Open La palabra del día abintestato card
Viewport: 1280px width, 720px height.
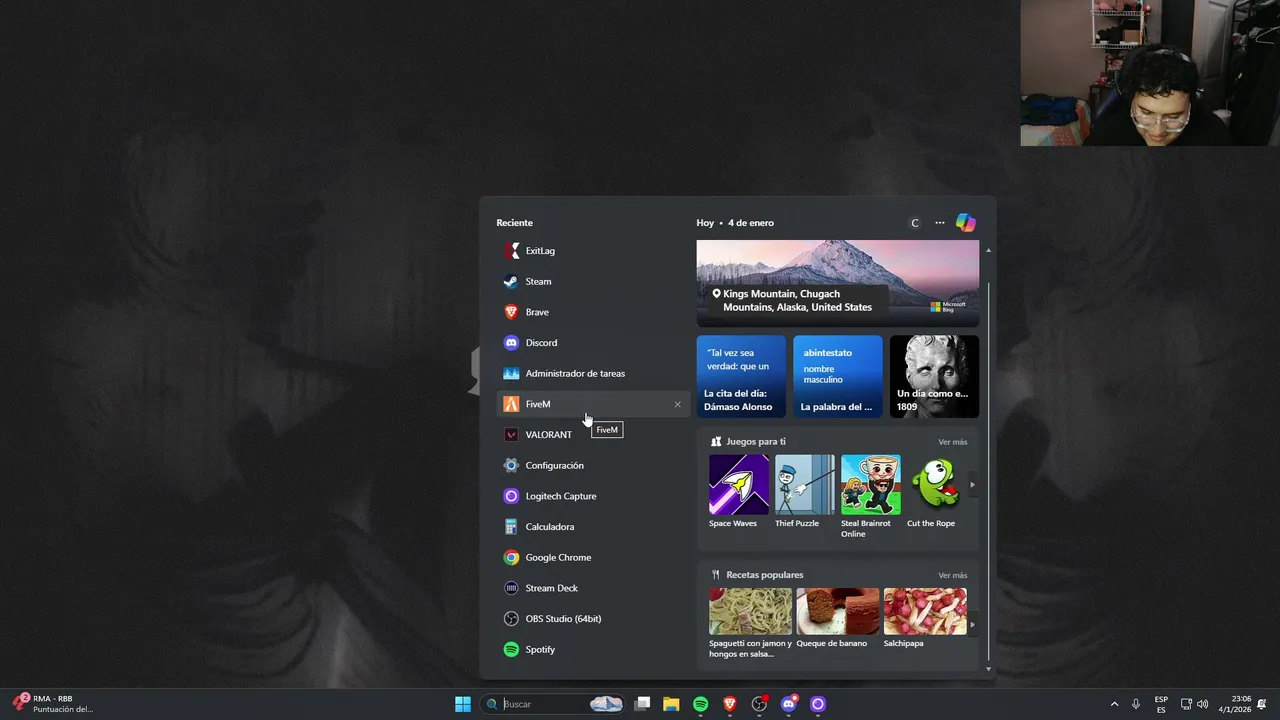click(838, 376)
